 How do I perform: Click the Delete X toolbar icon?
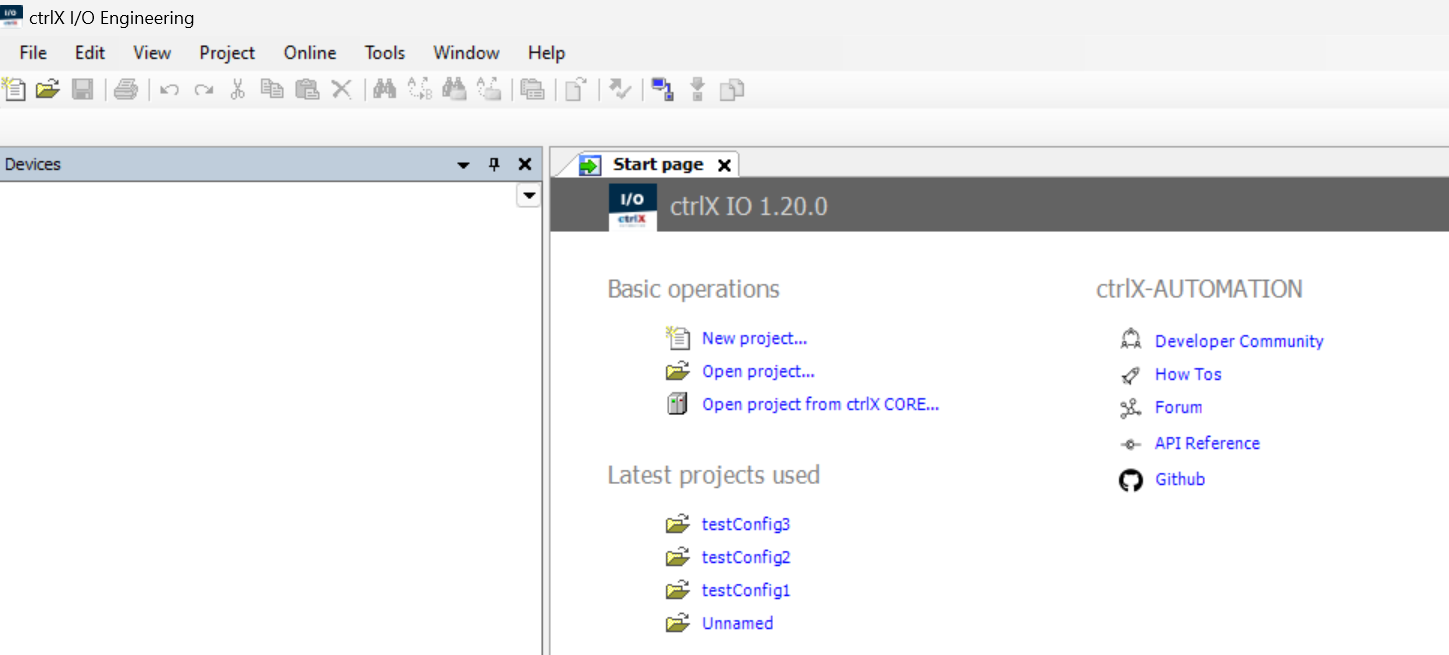tap(341, 89)
